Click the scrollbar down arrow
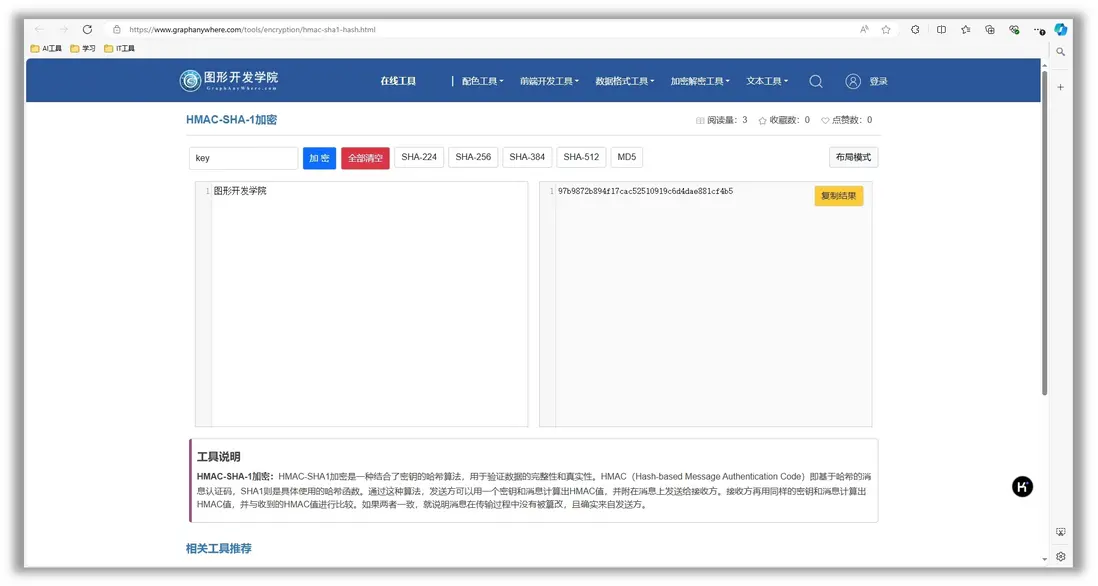1098x586 pixels. [x=1044, y=559]
